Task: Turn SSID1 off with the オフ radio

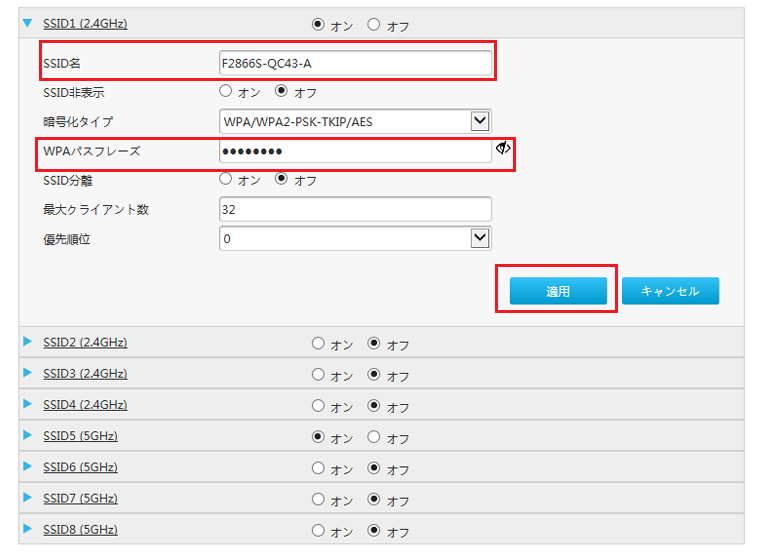Action: pyautogui.click(x=374, y=24)
